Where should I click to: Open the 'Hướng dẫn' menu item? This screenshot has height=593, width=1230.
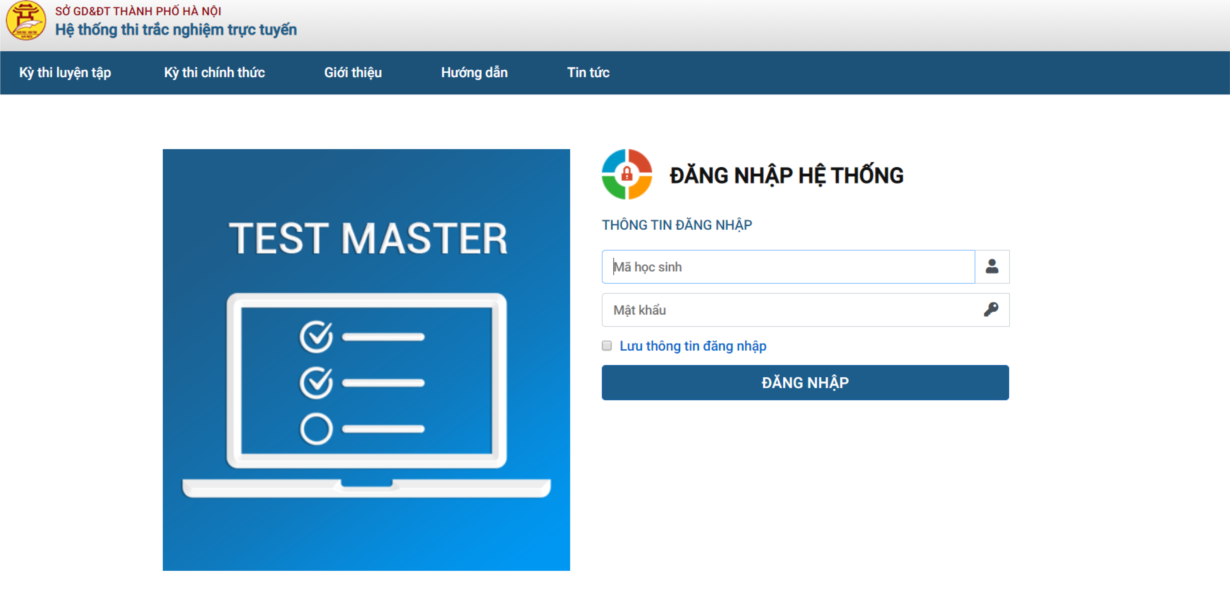474,73
